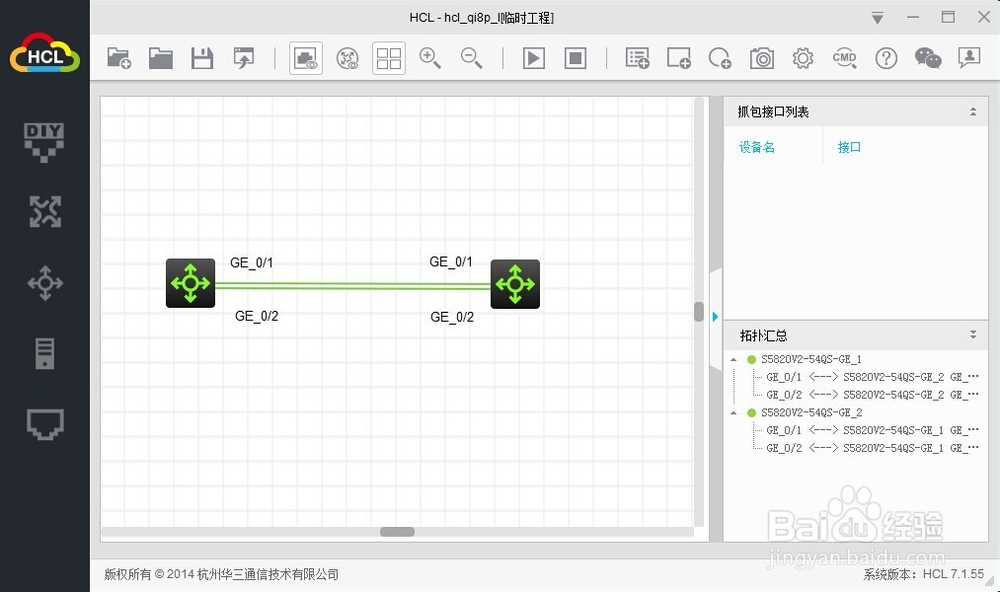Collapse the 拓扑汇总 panel
The image size is (1000, 592).
pyautogui.click(x=973, y=335)
